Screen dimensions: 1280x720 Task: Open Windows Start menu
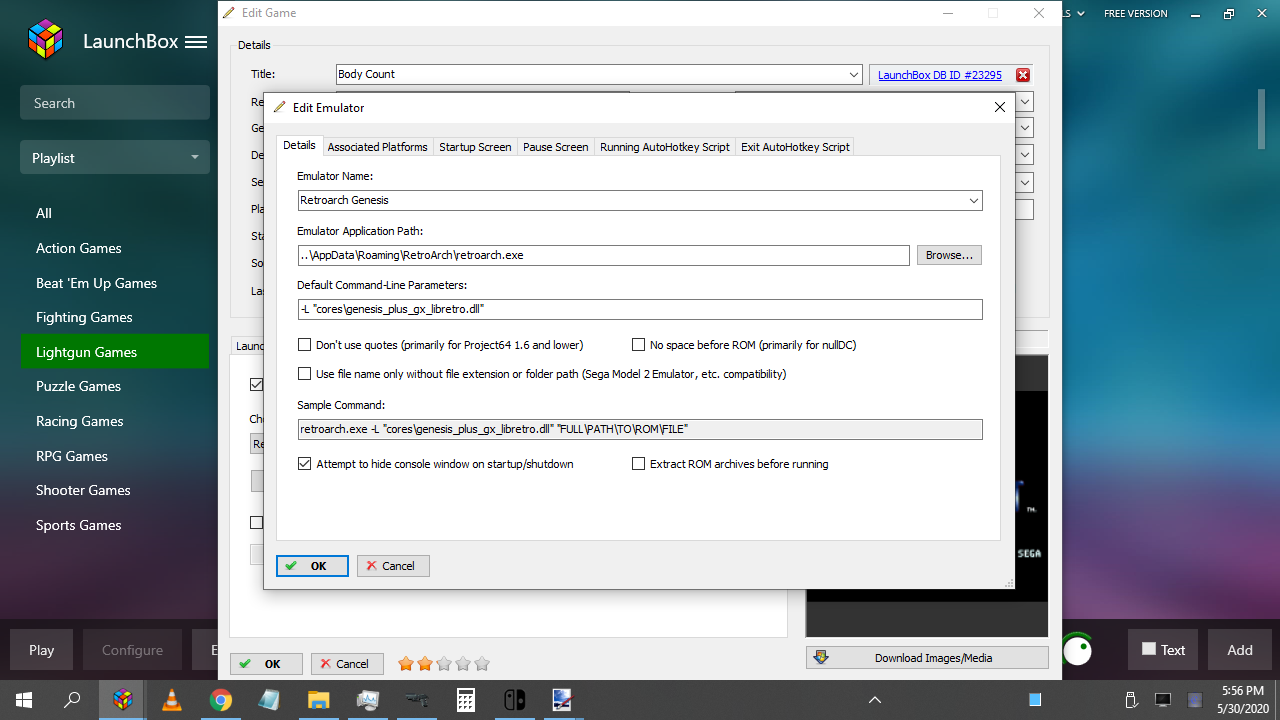click(24, 700)
